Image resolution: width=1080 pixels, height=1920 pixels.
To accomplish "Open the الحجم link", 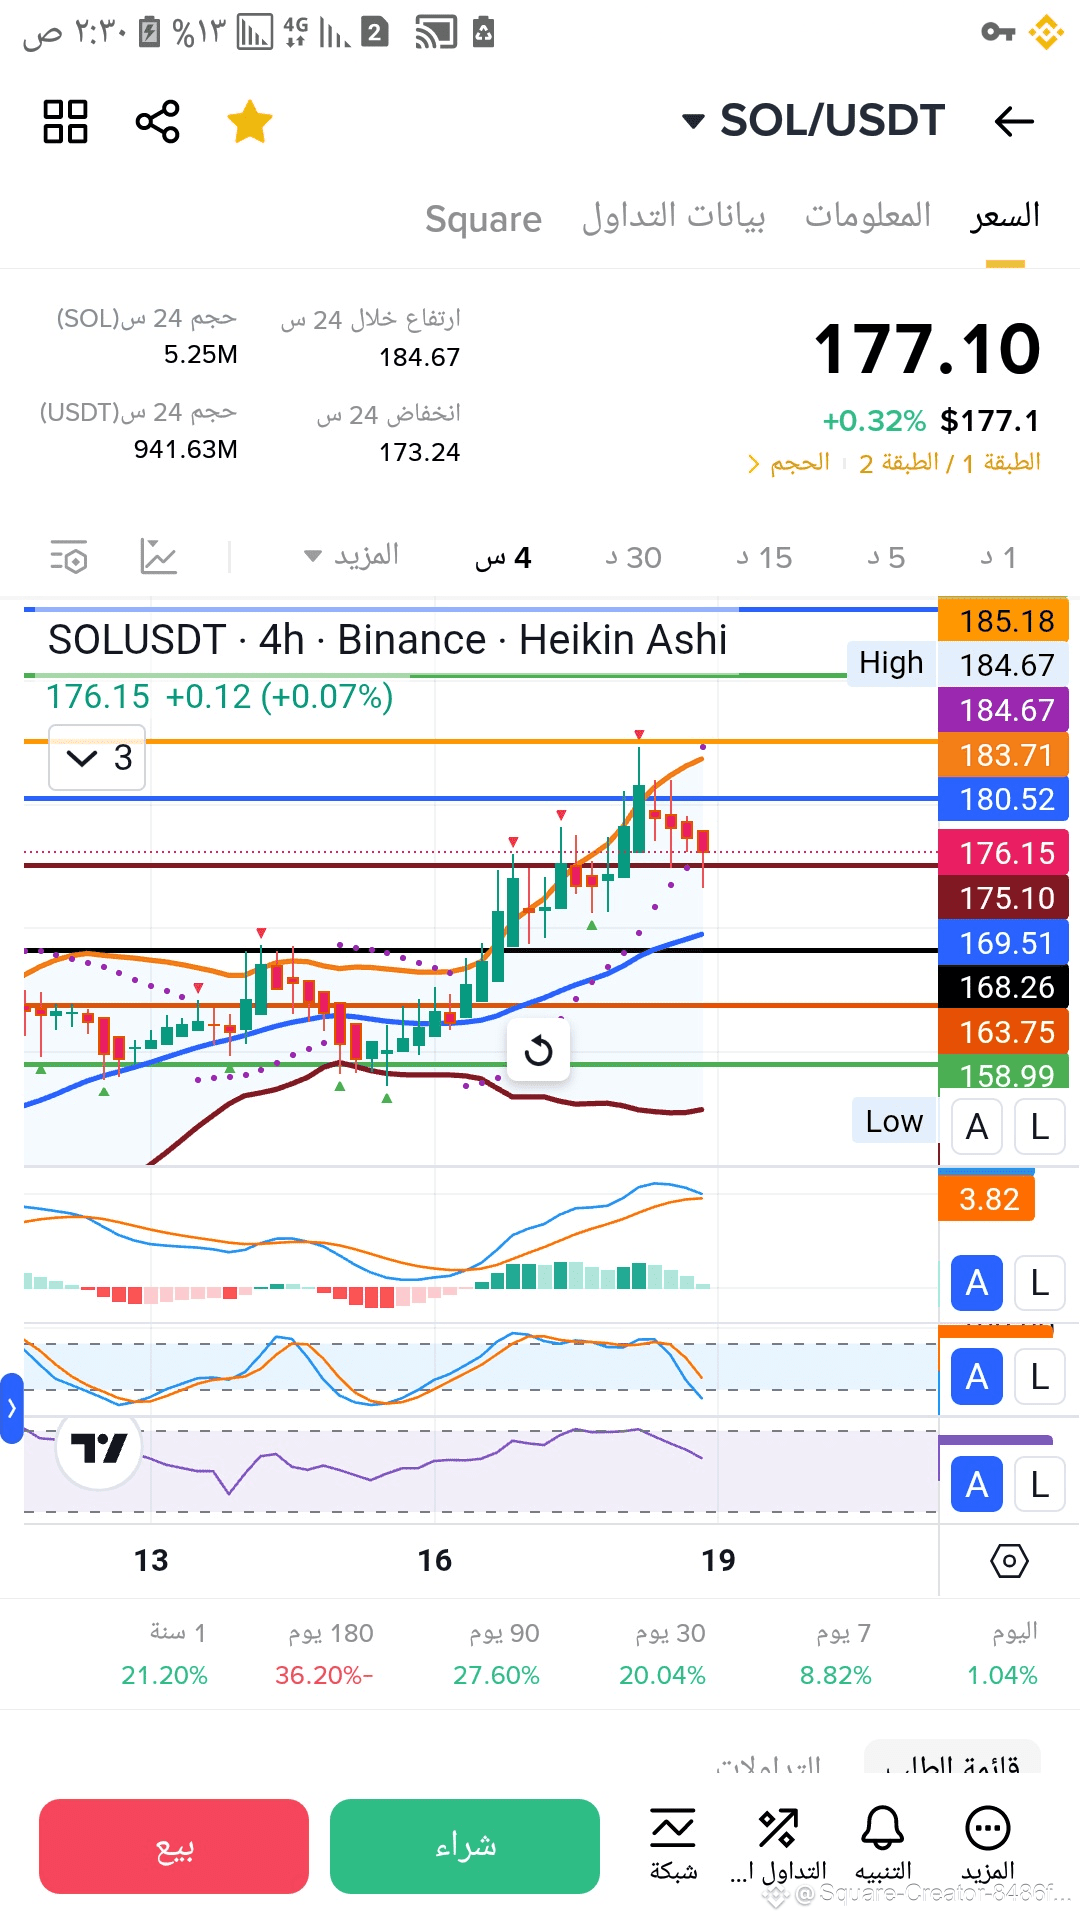I will click(789, 463).
